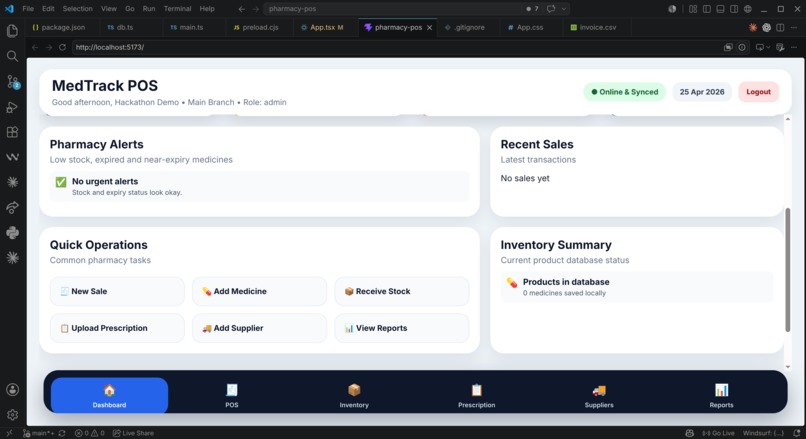Open the Customize Layout icon
806x439 pixels.
[x=693, y=9]
